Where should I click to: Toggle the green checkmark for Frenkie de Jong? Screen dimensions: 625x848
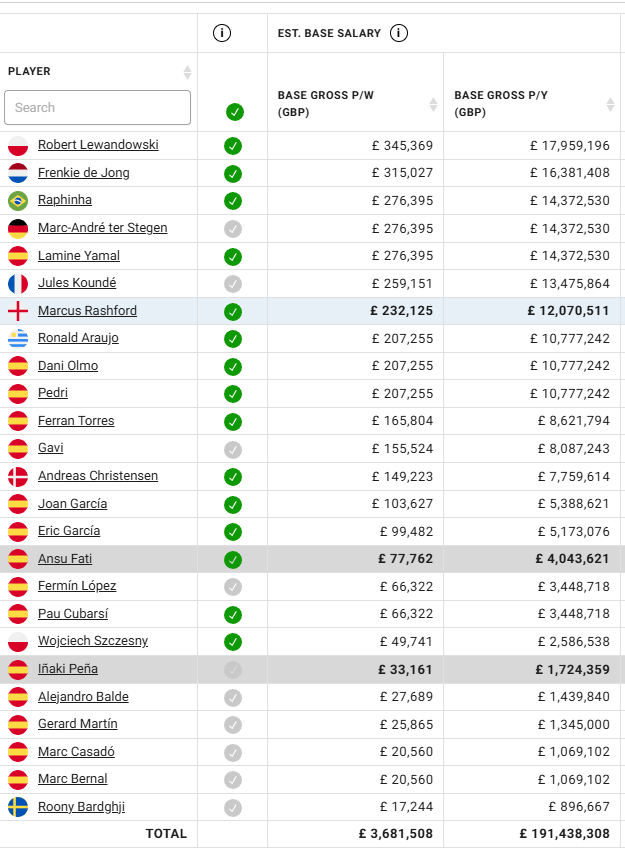click(x=233, y=173)
